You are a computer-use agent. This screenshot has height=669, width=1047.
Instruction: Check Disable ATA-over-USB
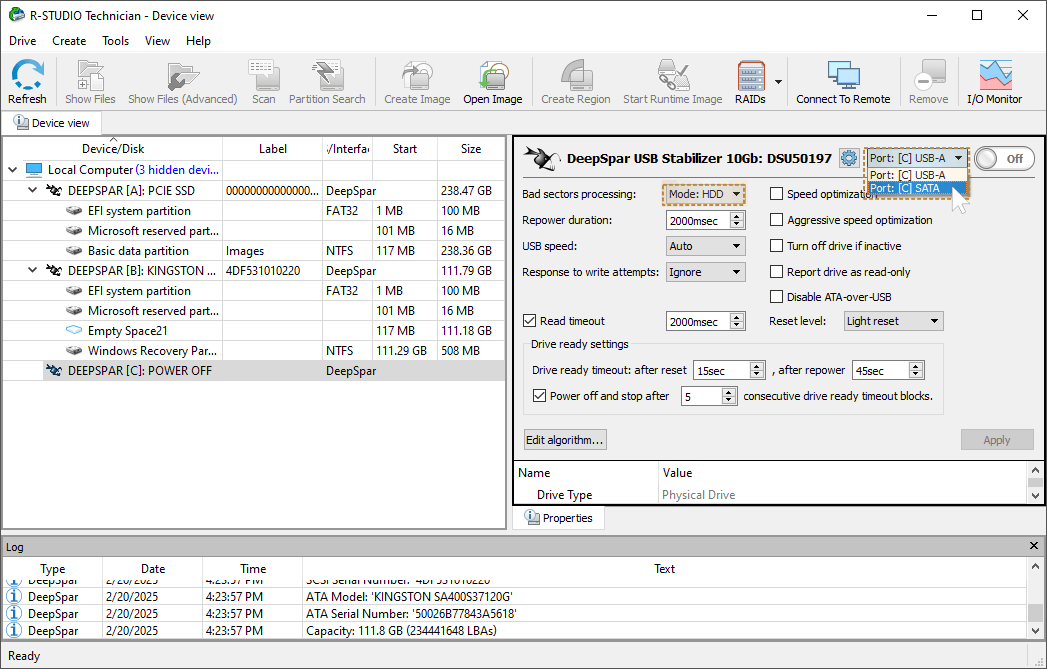click(776, 296)
